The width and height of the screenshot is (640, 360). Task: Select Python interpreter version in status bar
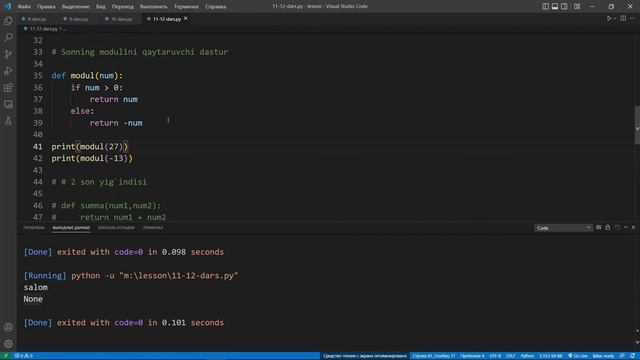(551, 356)
